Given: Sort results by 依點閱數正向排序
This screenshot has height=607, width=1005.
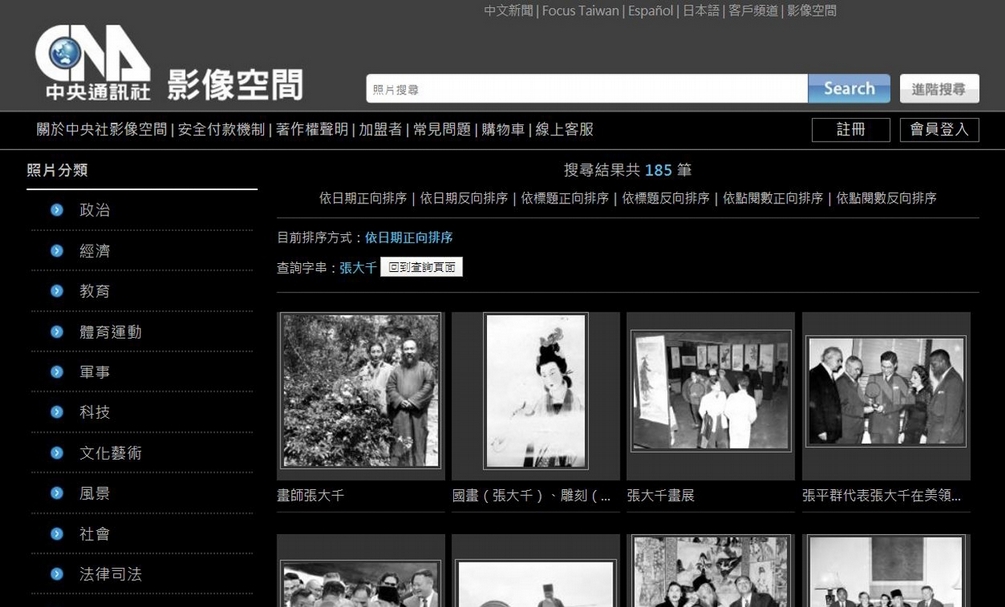Looking at the screenshot, I should [x=773, y=198].
